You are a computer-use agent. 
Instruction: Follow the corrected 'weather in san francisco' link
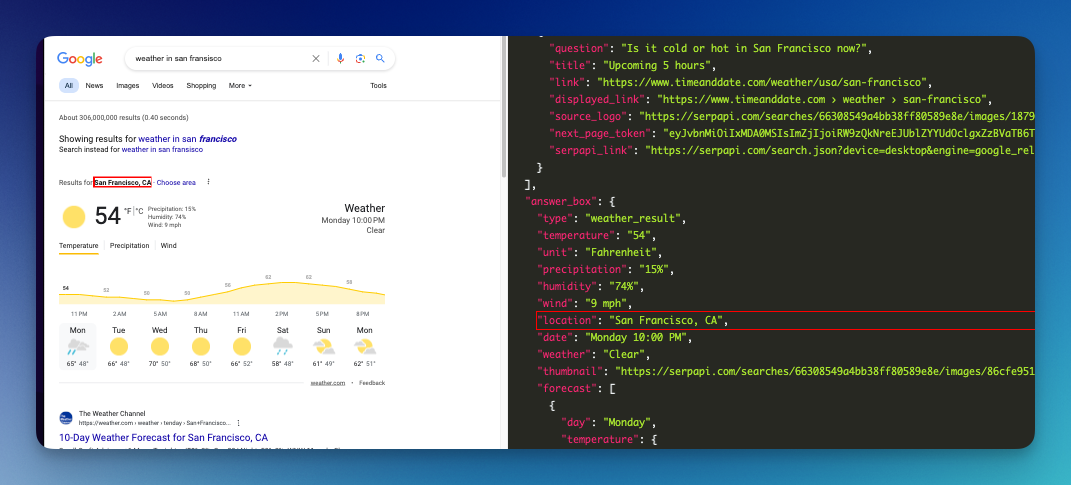[x=188, y=139]
